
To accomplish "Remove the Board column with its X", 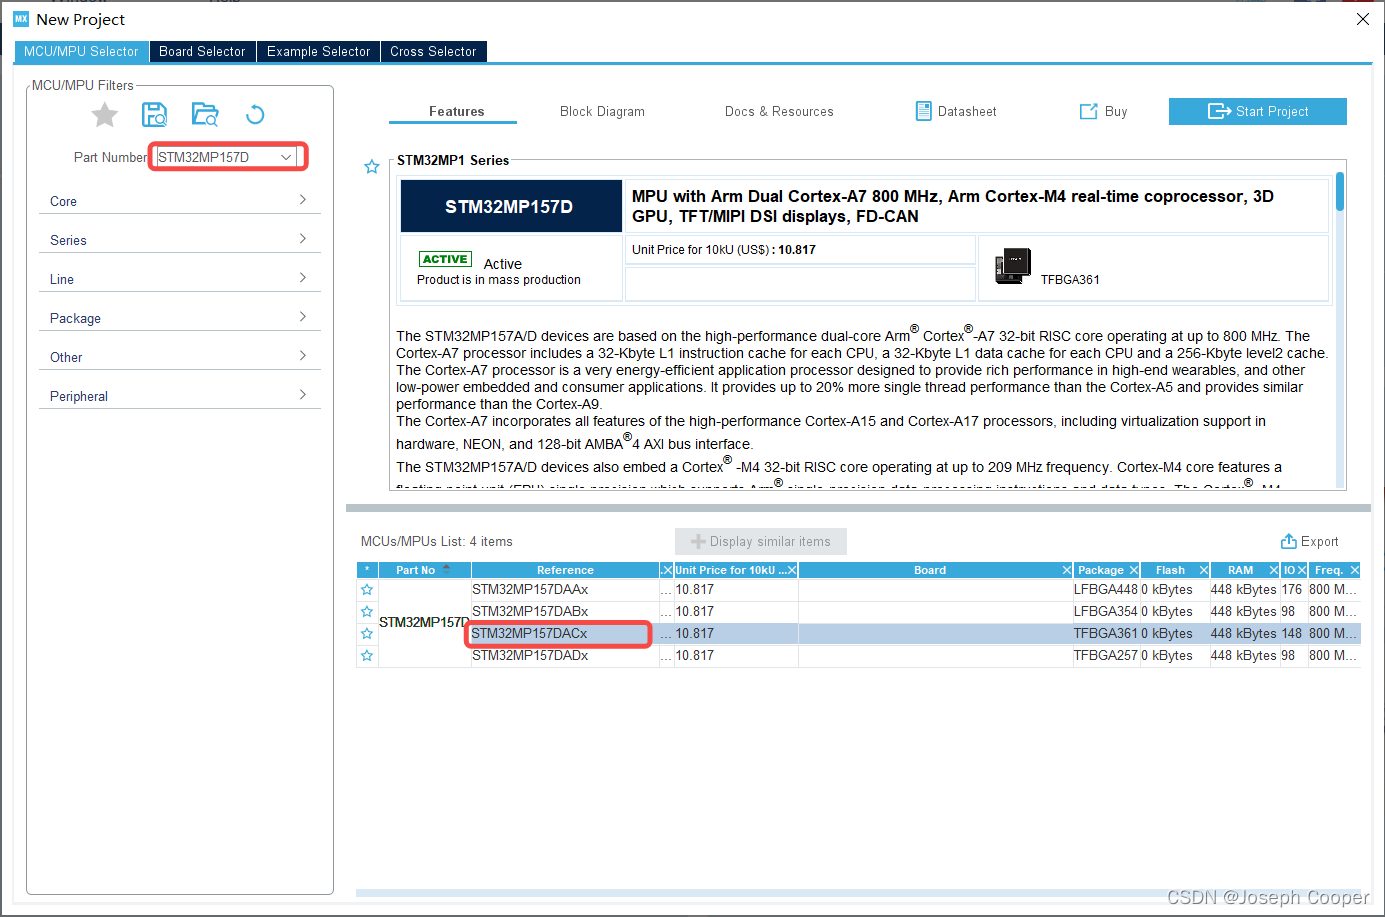I will click(1067, 570).
